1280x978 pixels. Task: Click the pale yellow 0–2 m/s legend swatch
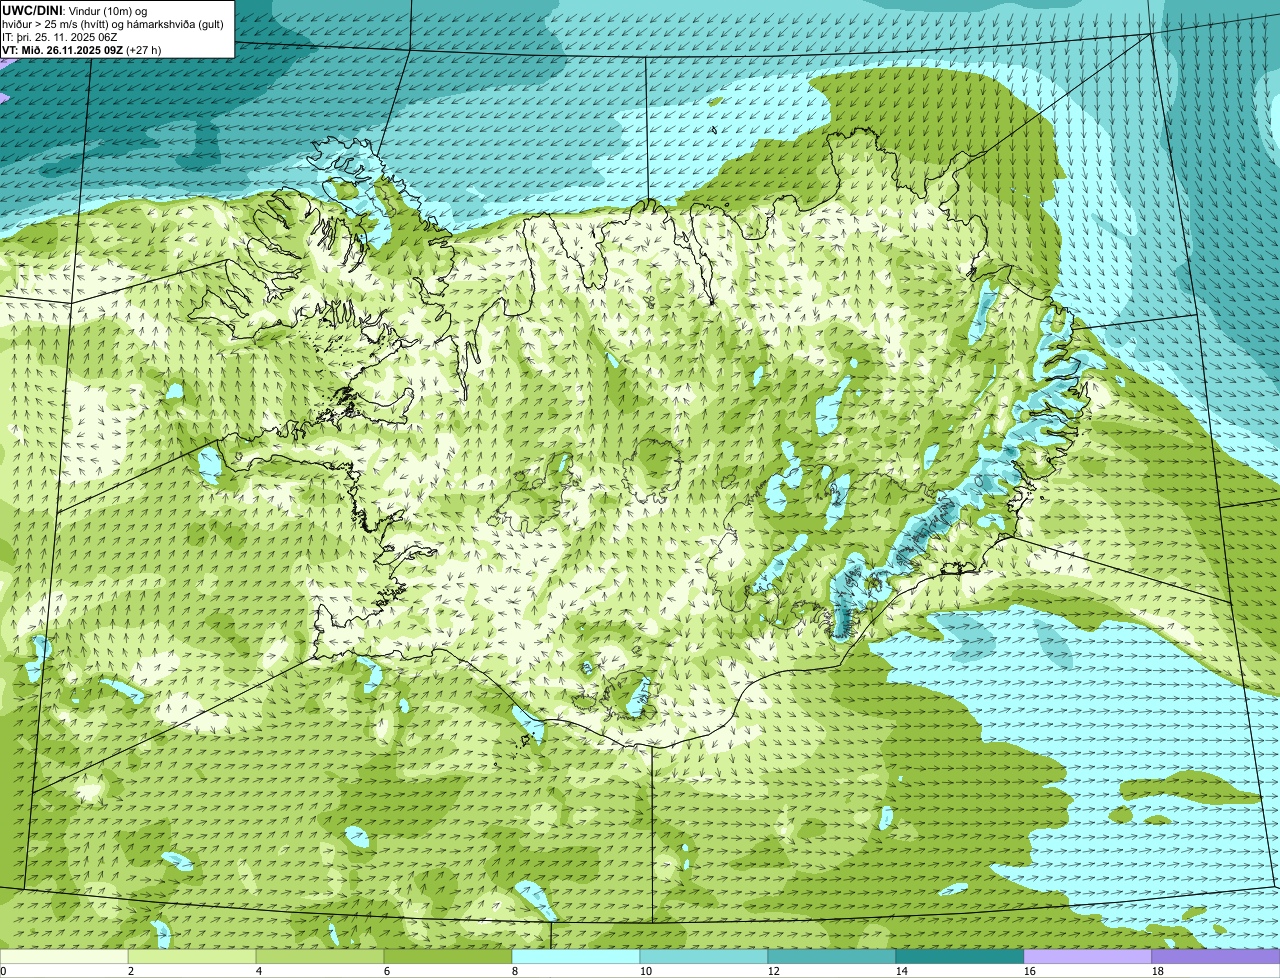(x=64, y=957)
